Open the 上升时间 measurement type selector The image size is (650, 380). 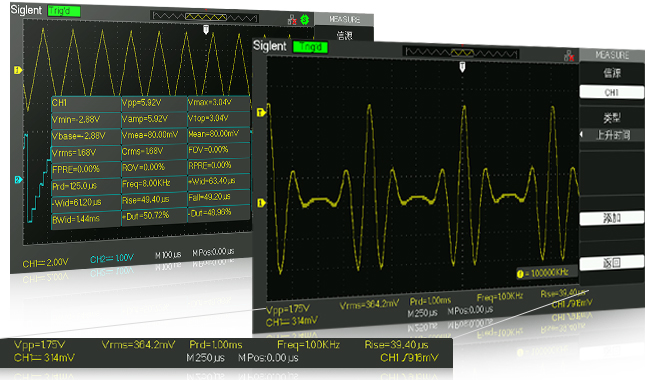click(x=612, y=135)
